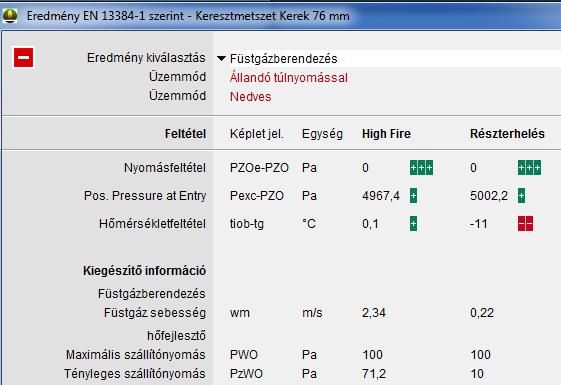Click the window title bar text
Screen dimensions: 561x385
188,16
